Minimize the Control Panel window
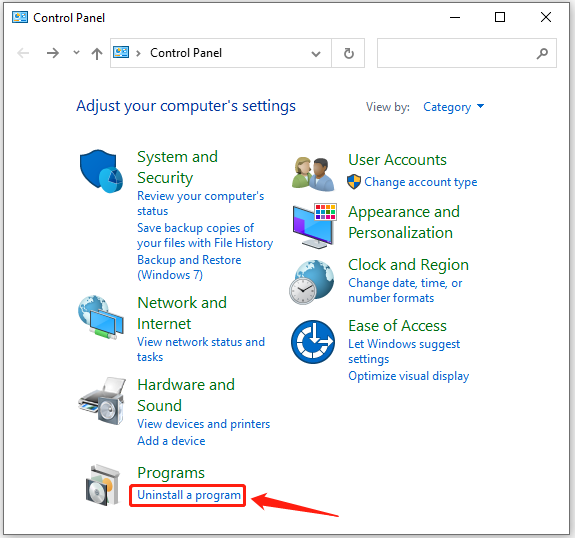 click(x=455, y=17)
